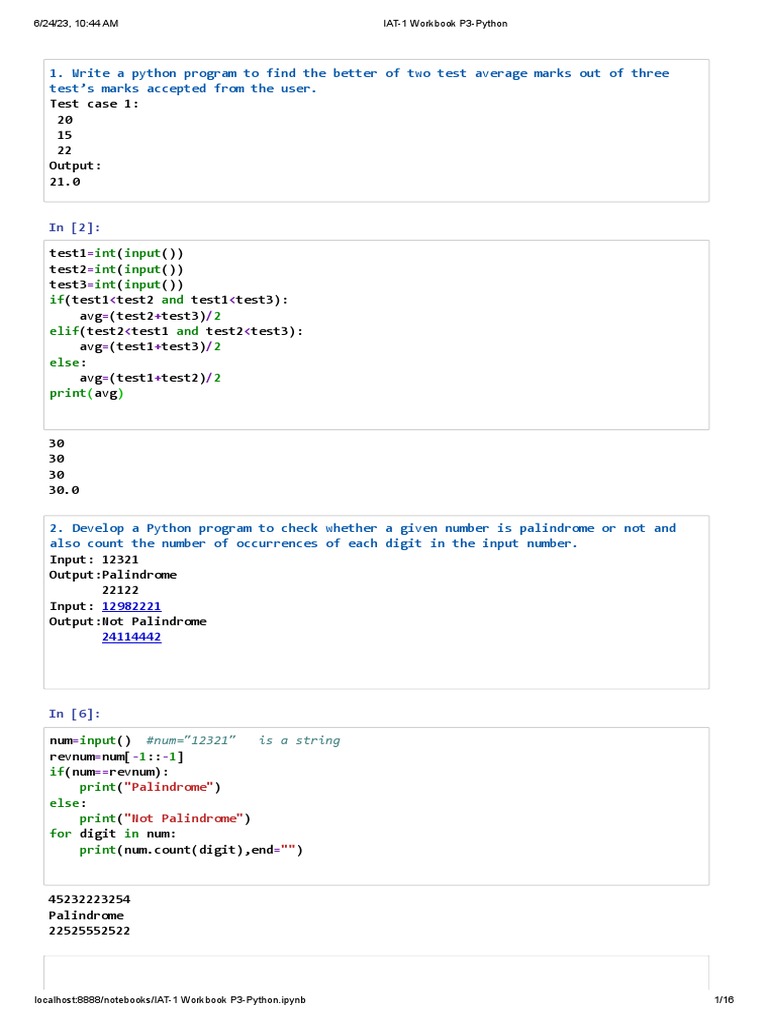This screenshot has width=768, height=1024.
Task: Click the 30.0 output value
Action: (x=64, y=490)
